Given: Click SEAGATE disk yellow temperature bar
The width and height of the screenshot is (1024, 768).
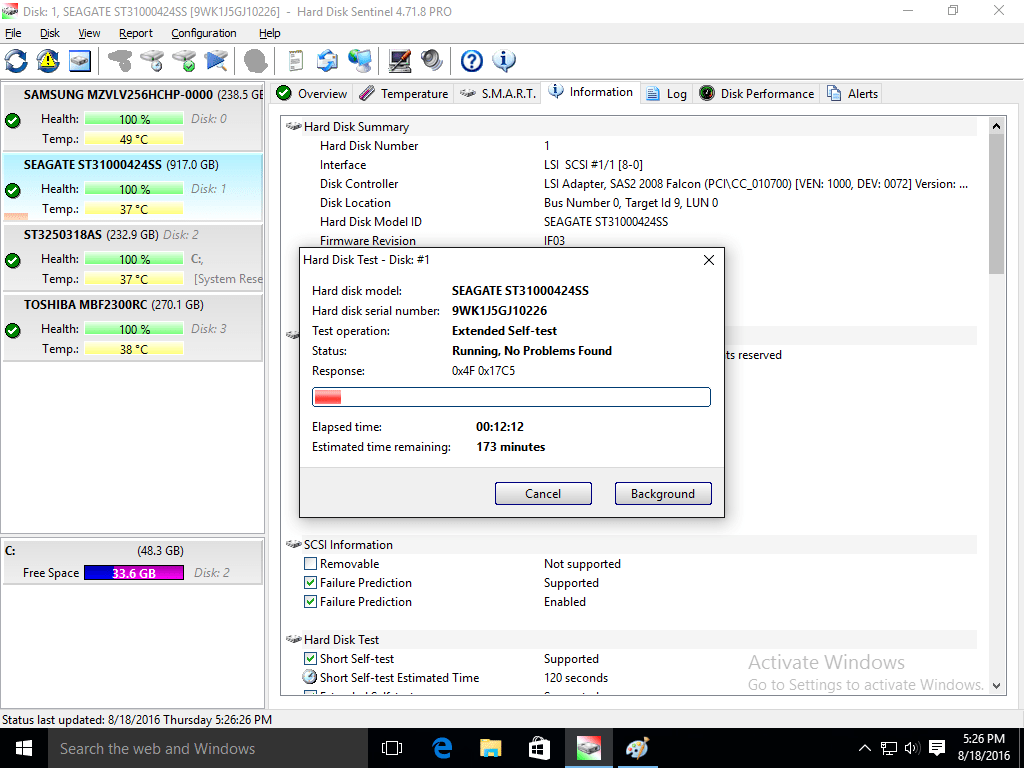Looking at the screenshot, I should click(134, 209).
